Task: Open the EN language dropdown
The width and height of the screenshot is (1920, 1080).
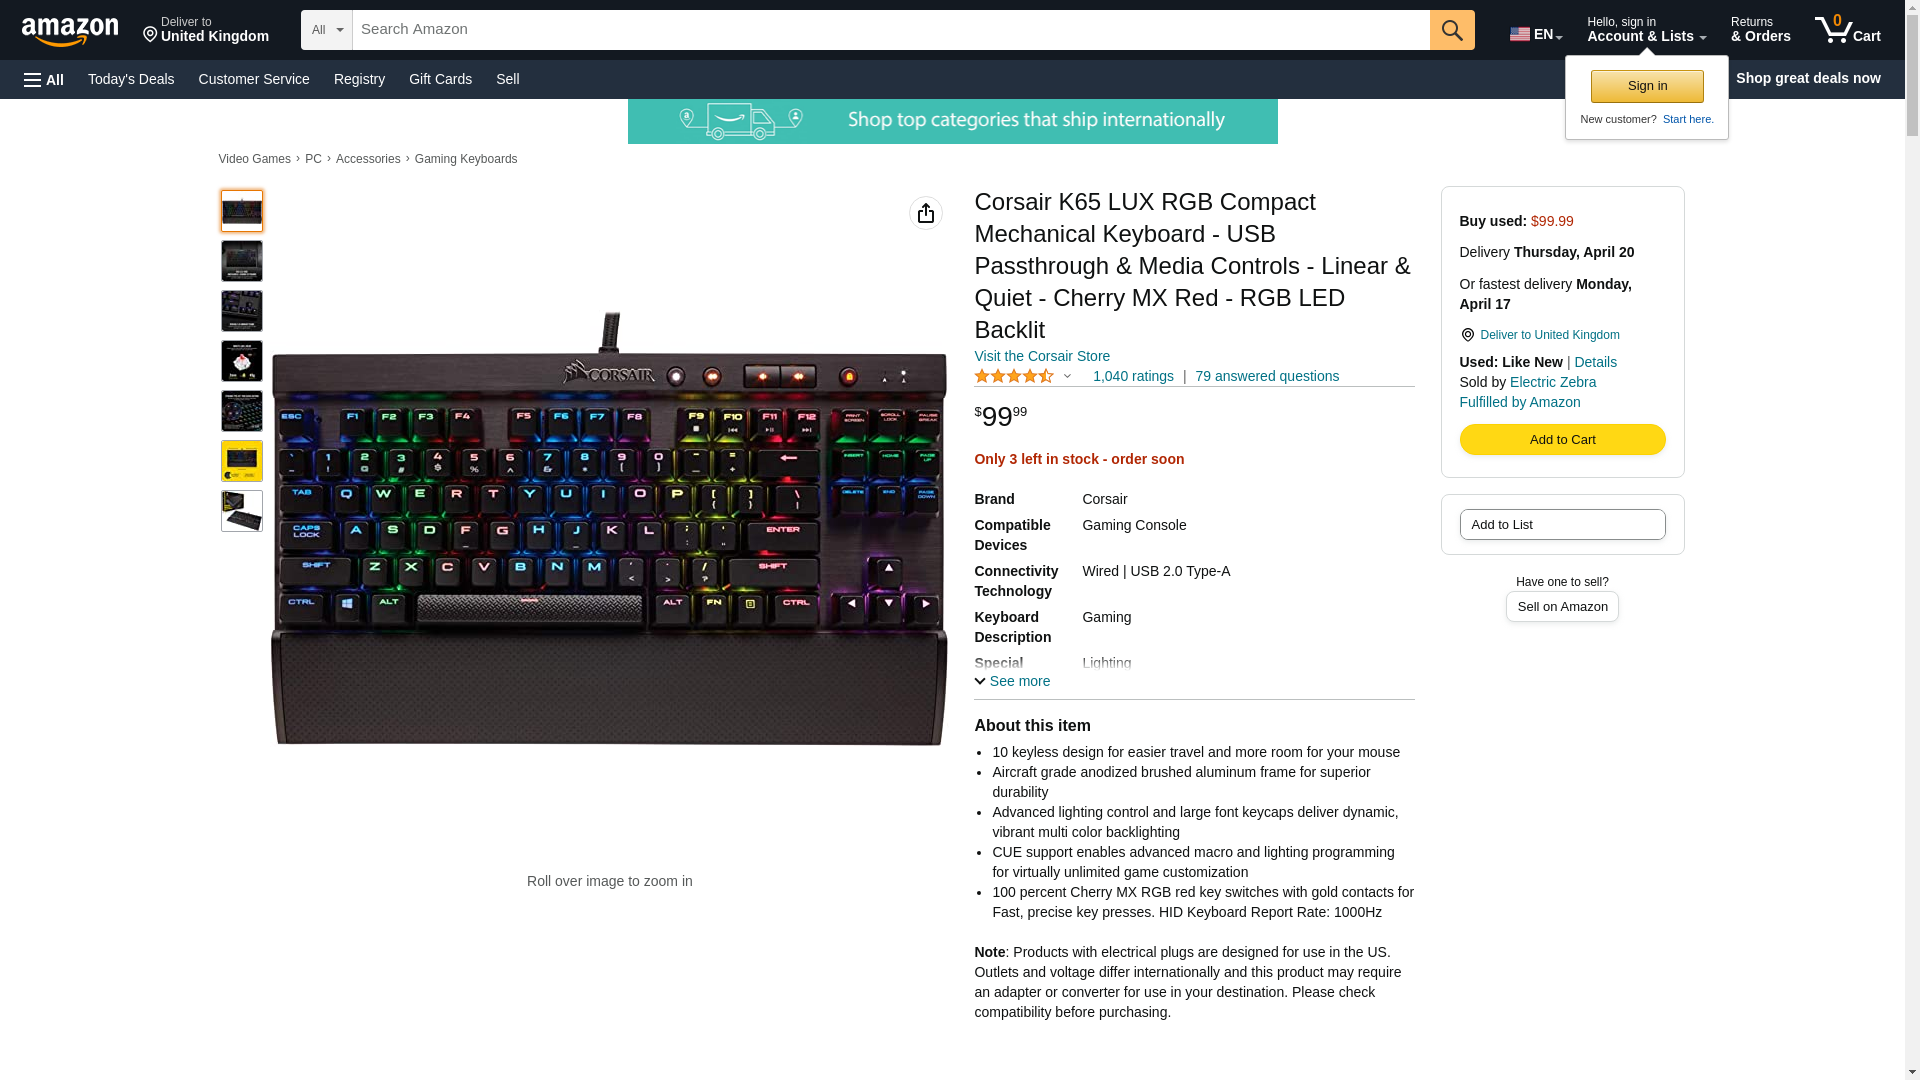Action: pos(1536,34)
